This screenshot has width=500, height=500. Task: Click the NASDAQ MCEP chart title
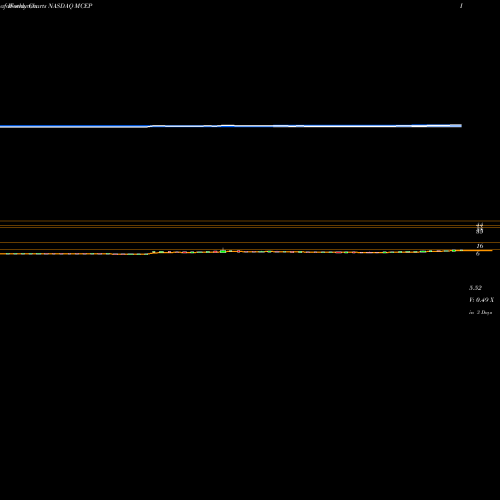[x=70, y=6]
